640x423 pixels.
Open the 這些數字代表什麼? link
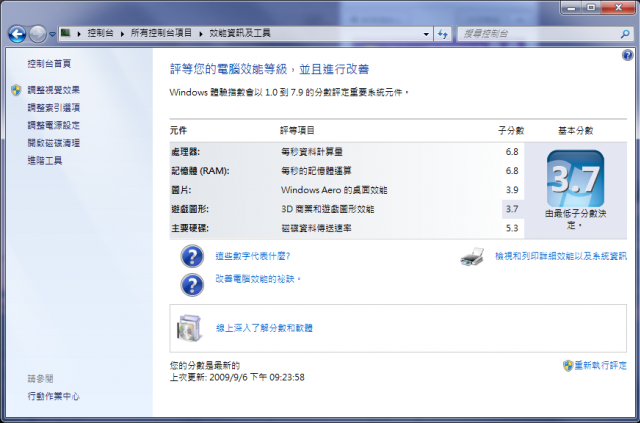[x=253, y=256]
